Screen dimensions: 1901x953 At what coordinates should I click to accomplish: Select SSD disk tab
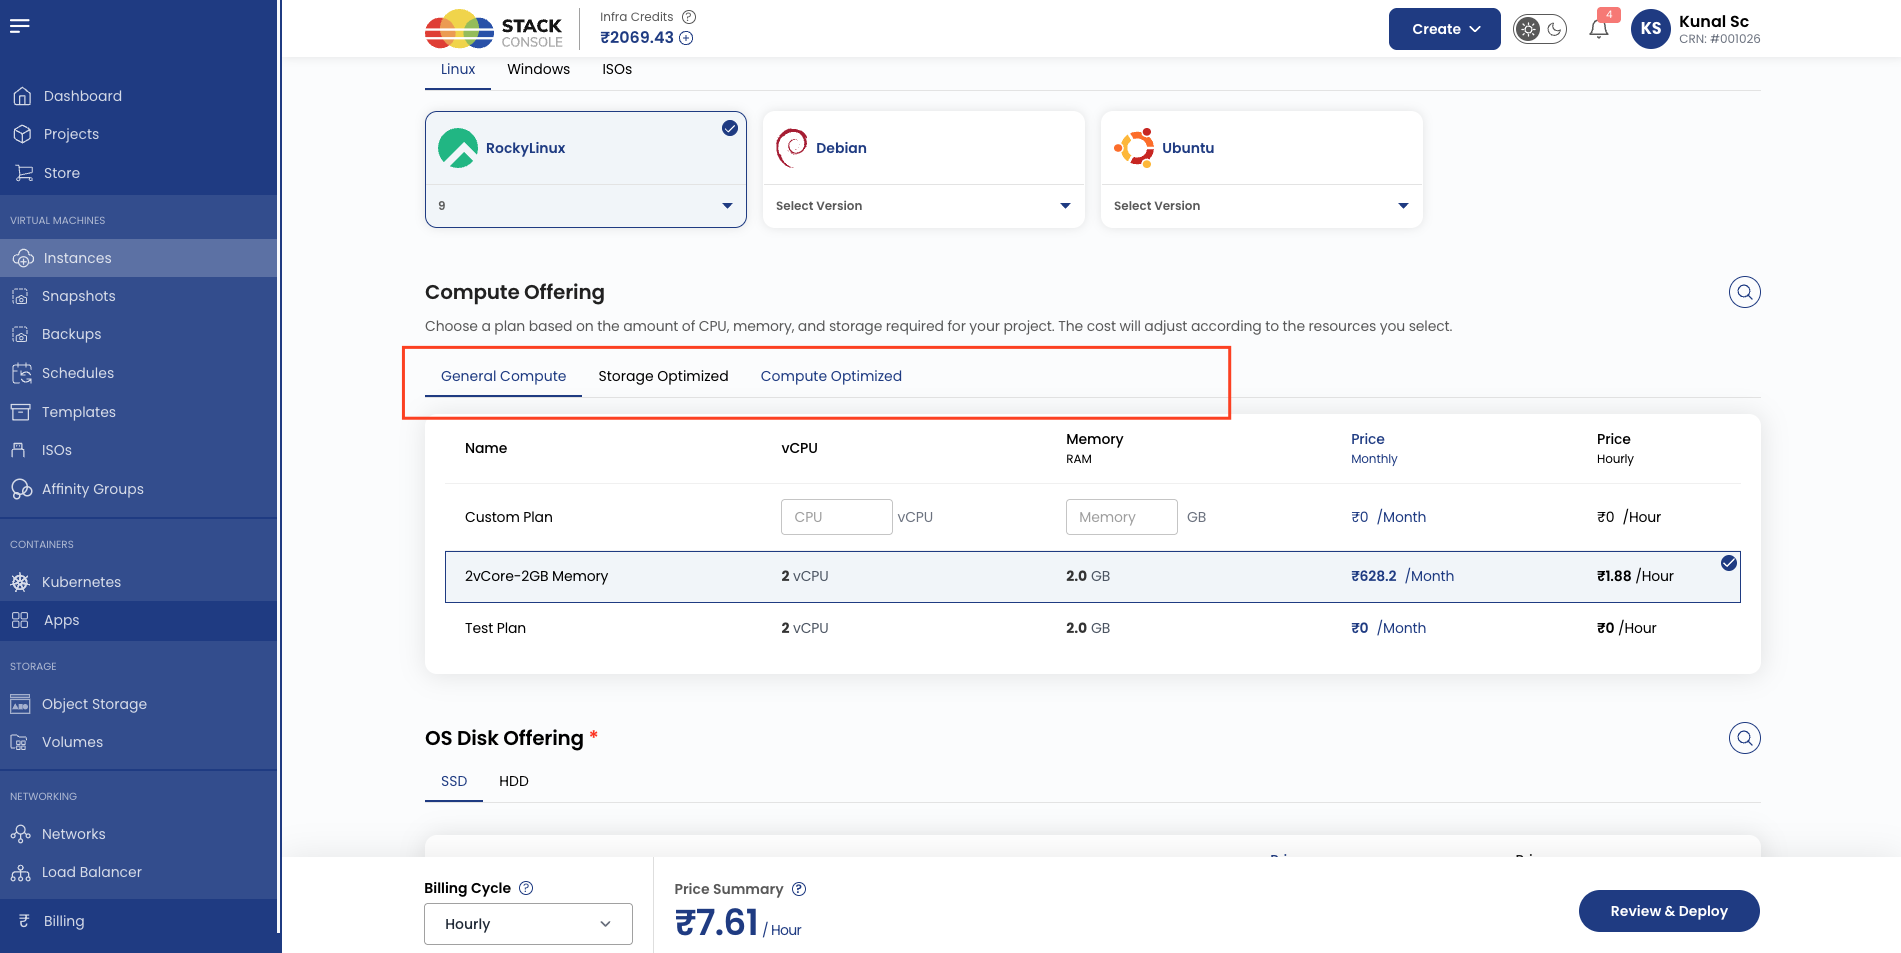click(454, 781)
